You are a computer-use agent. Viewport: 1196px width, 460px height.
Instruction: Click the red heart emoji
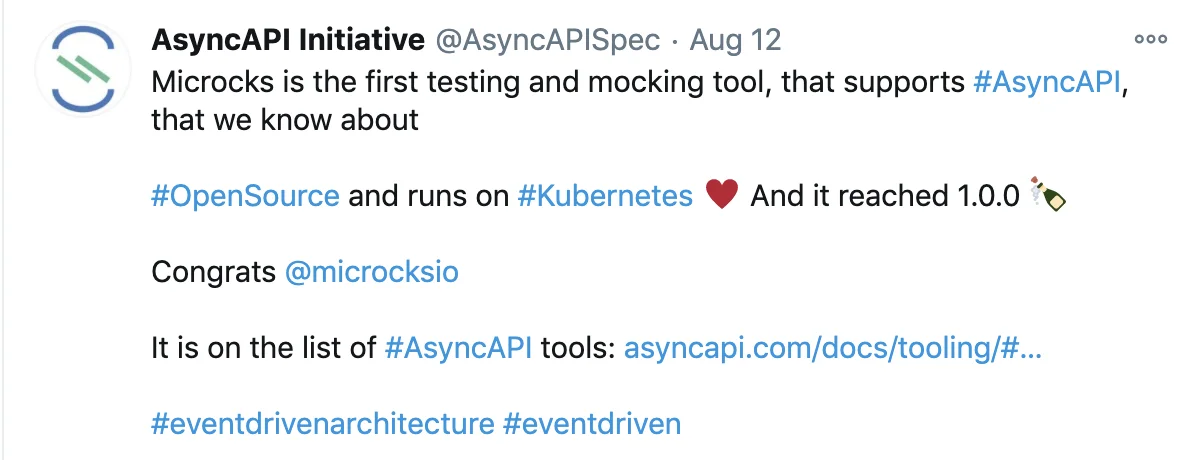[x=721, y=196]
